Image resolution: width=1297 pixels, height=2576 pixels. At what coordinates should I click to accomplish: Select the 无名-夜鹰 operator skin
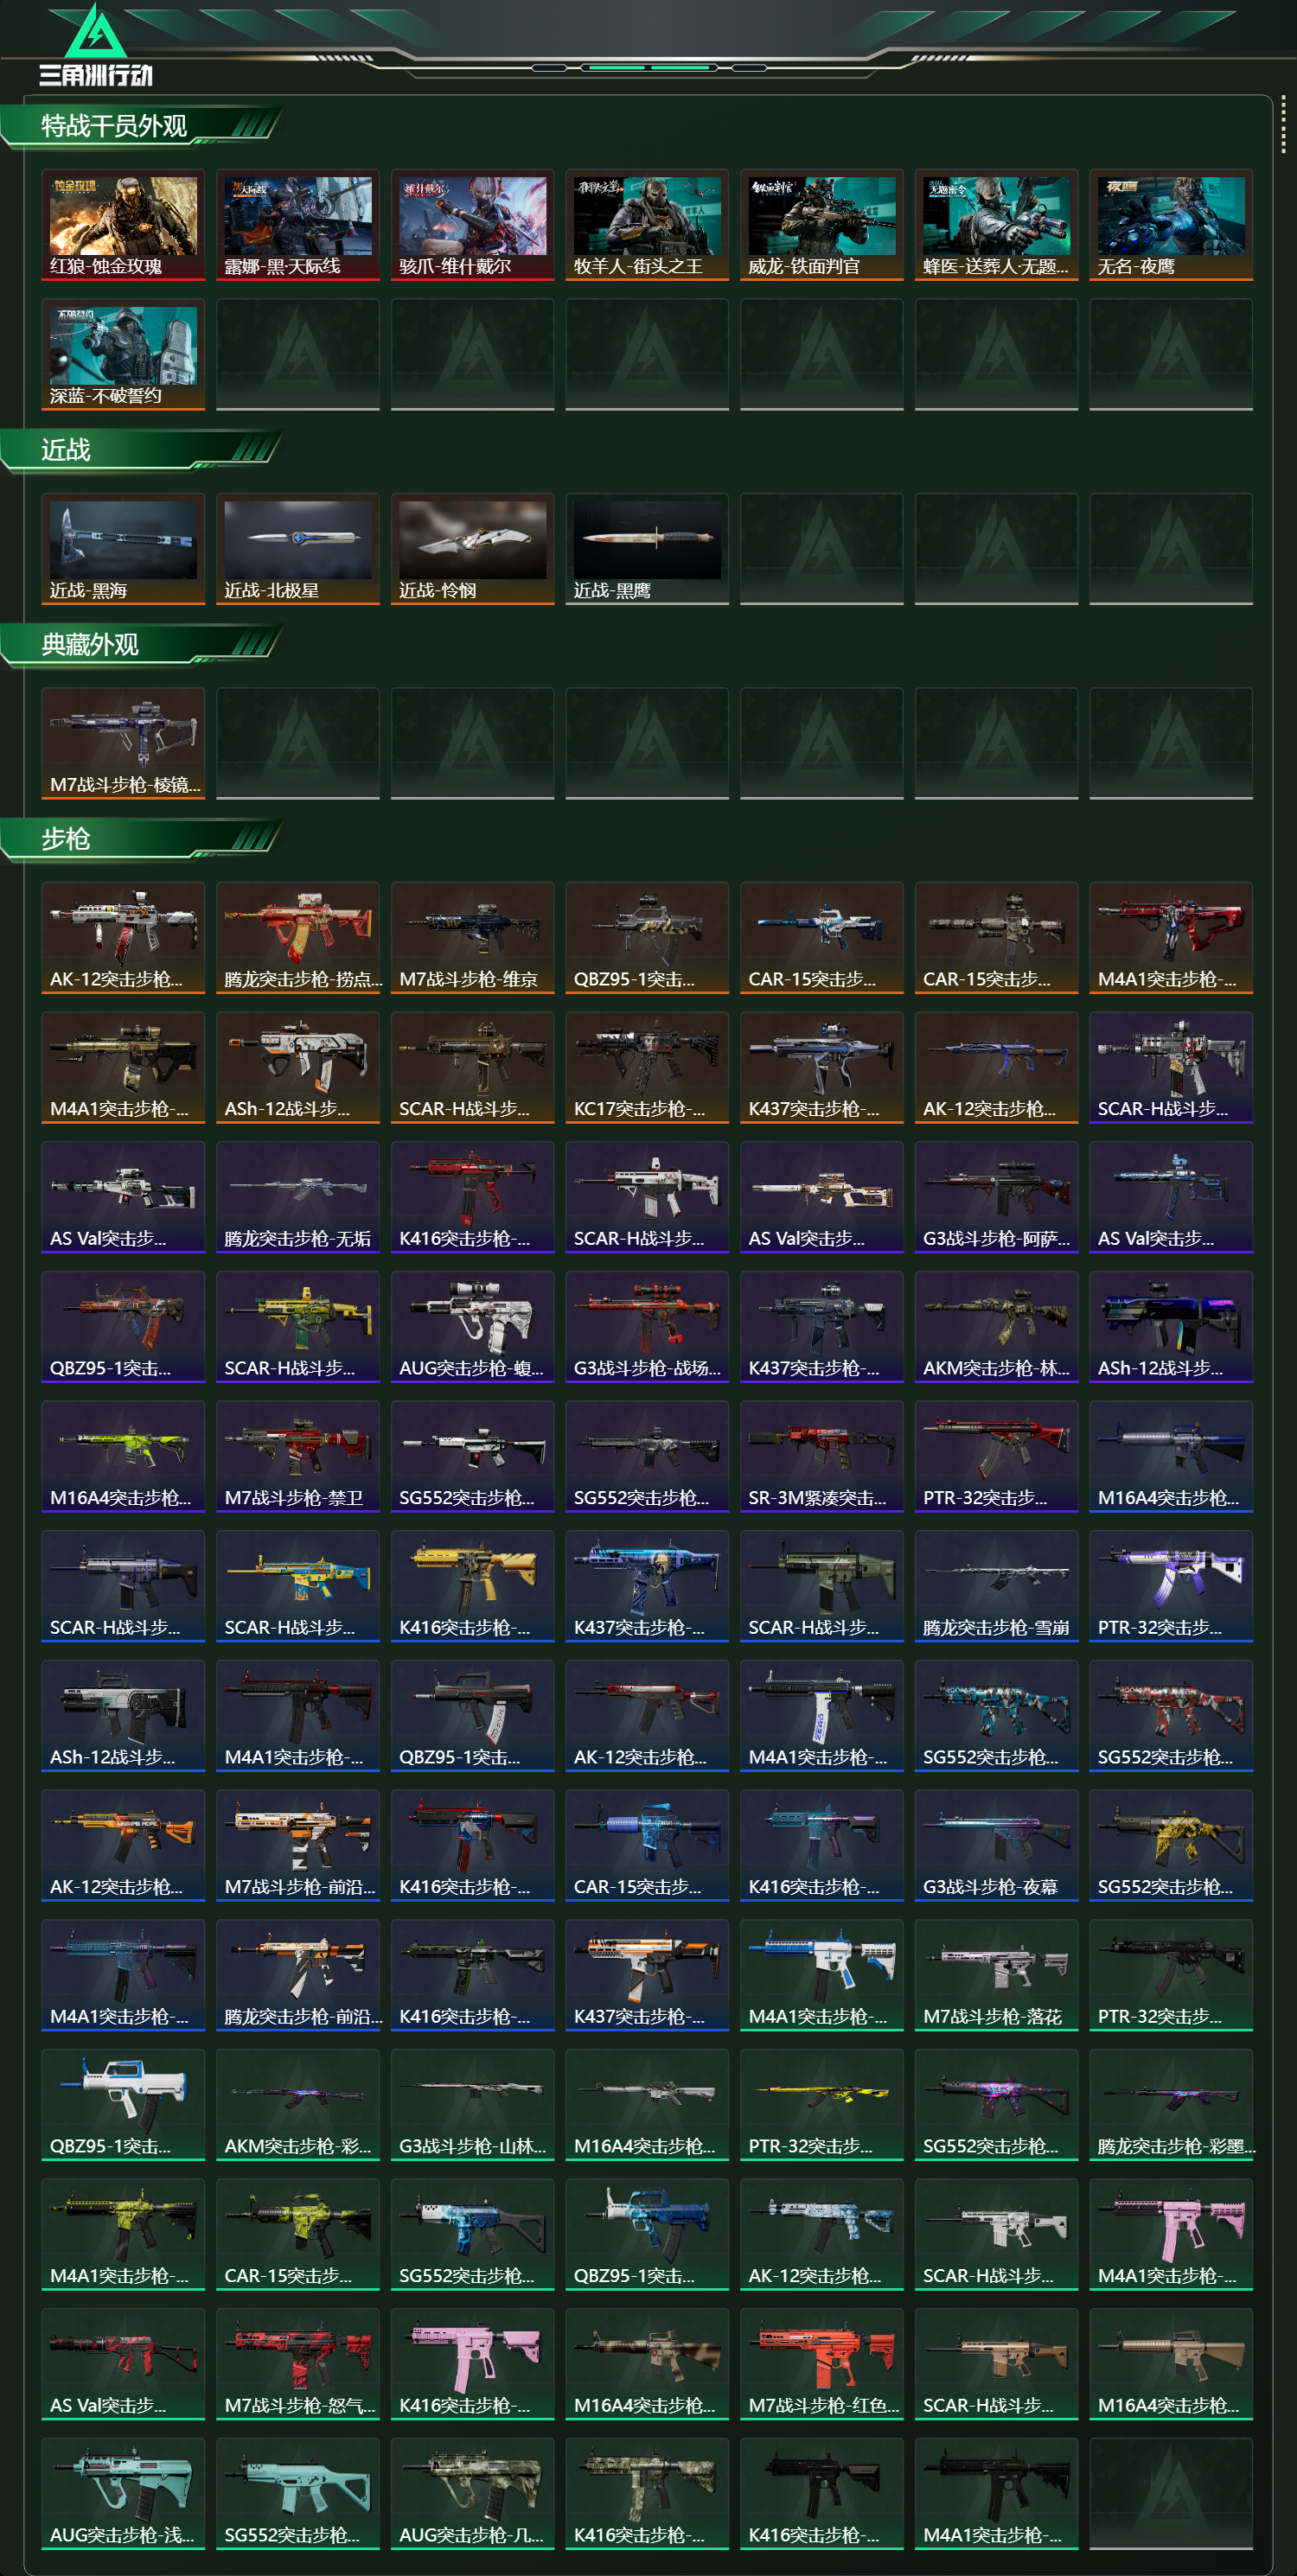tap(1171, 225)
